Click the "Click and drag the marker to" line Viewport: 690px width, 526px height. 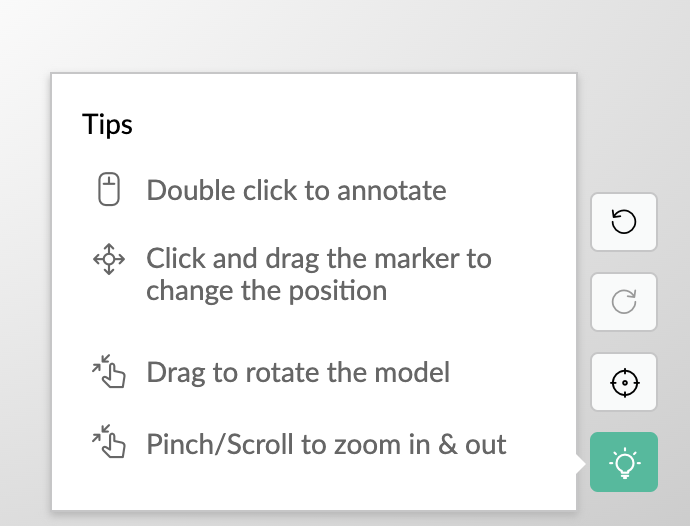pos(319,259)
